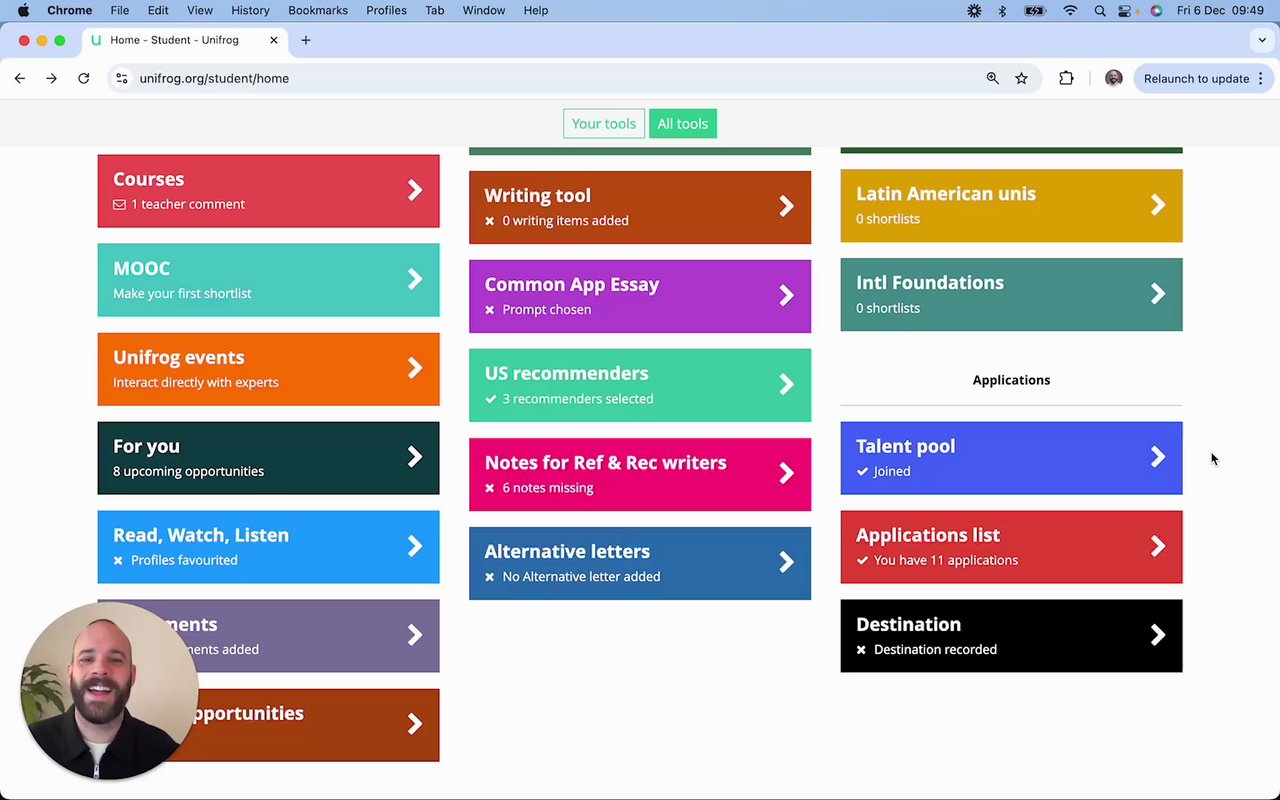Reload the Unifrog page
The image size is (1280, 800).
tap(84, 78)
